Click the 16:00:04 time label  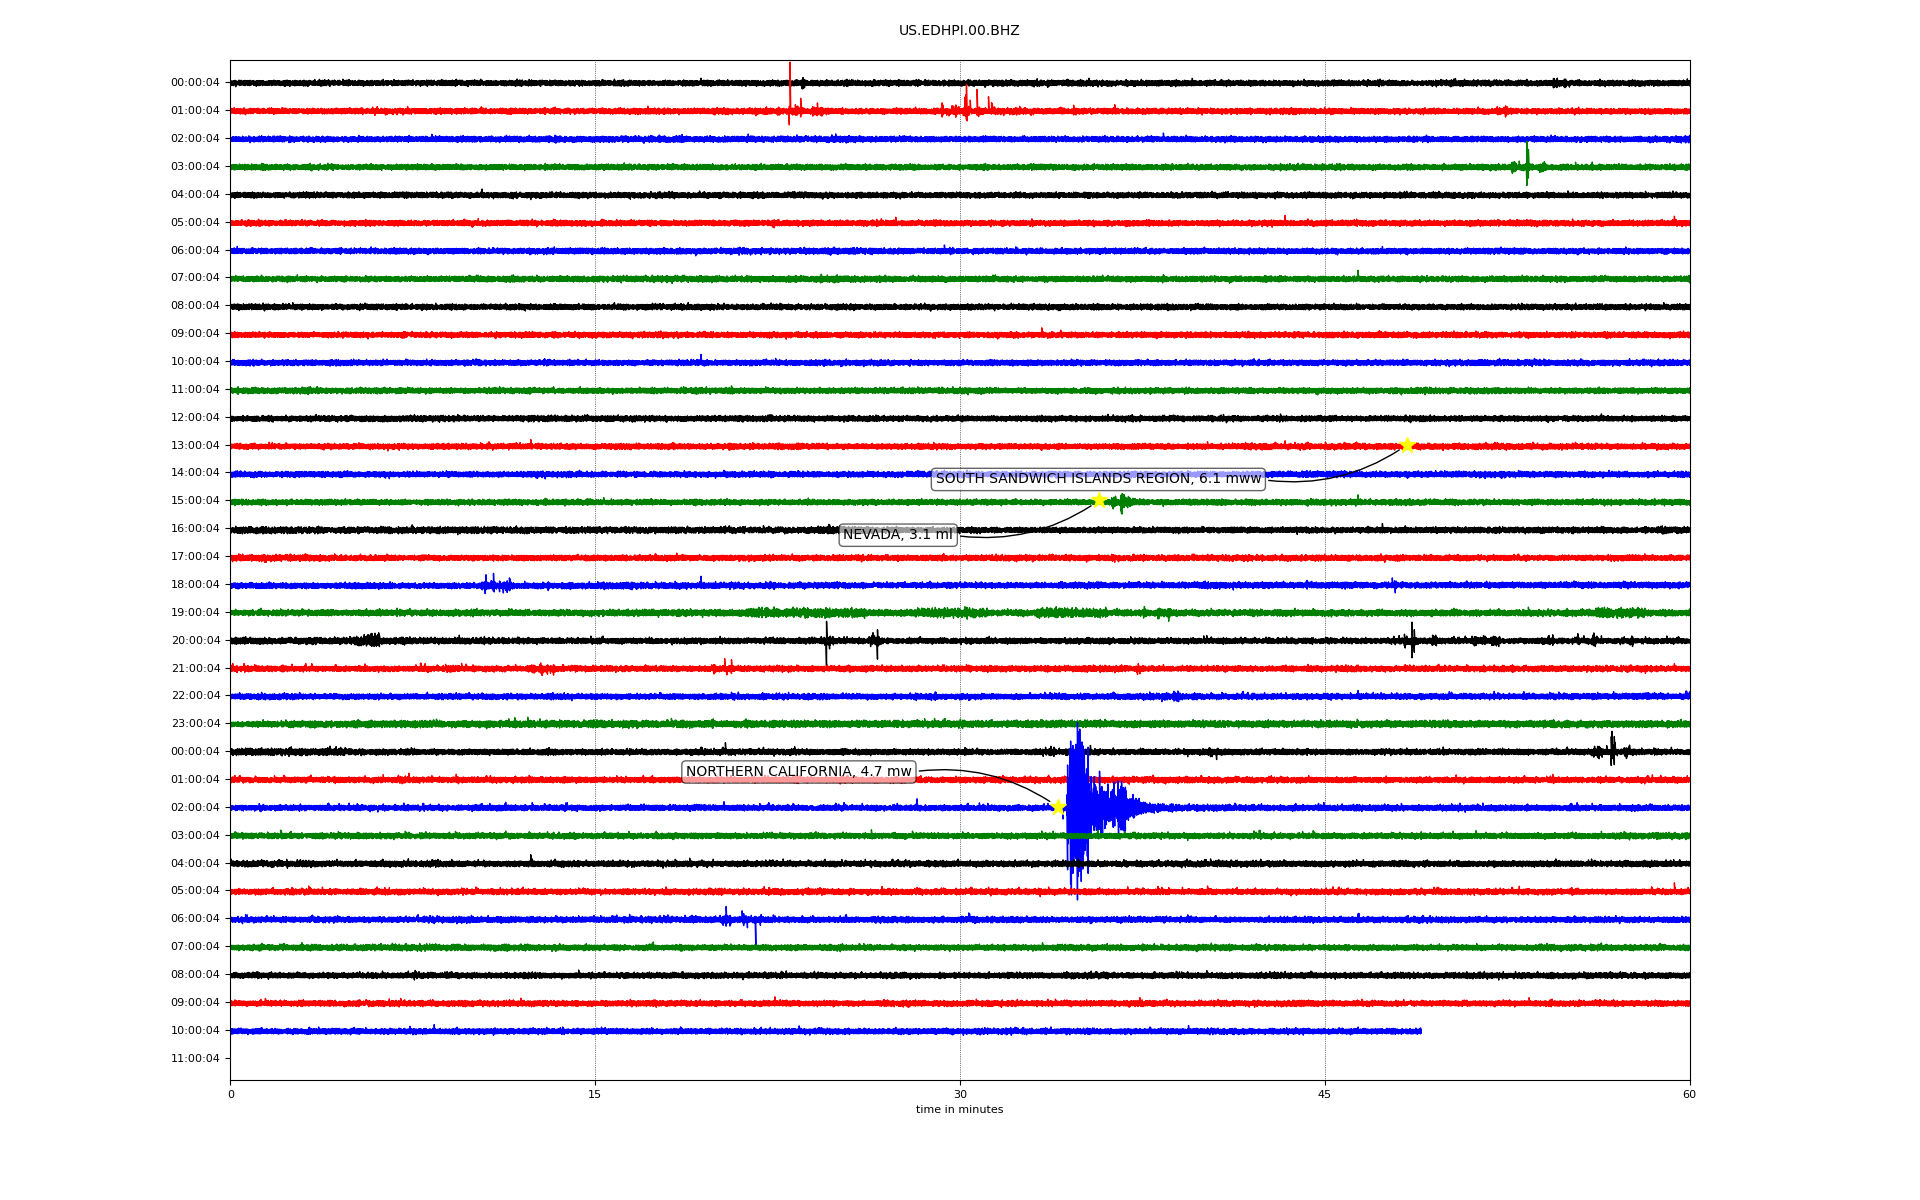coord(195,529)
